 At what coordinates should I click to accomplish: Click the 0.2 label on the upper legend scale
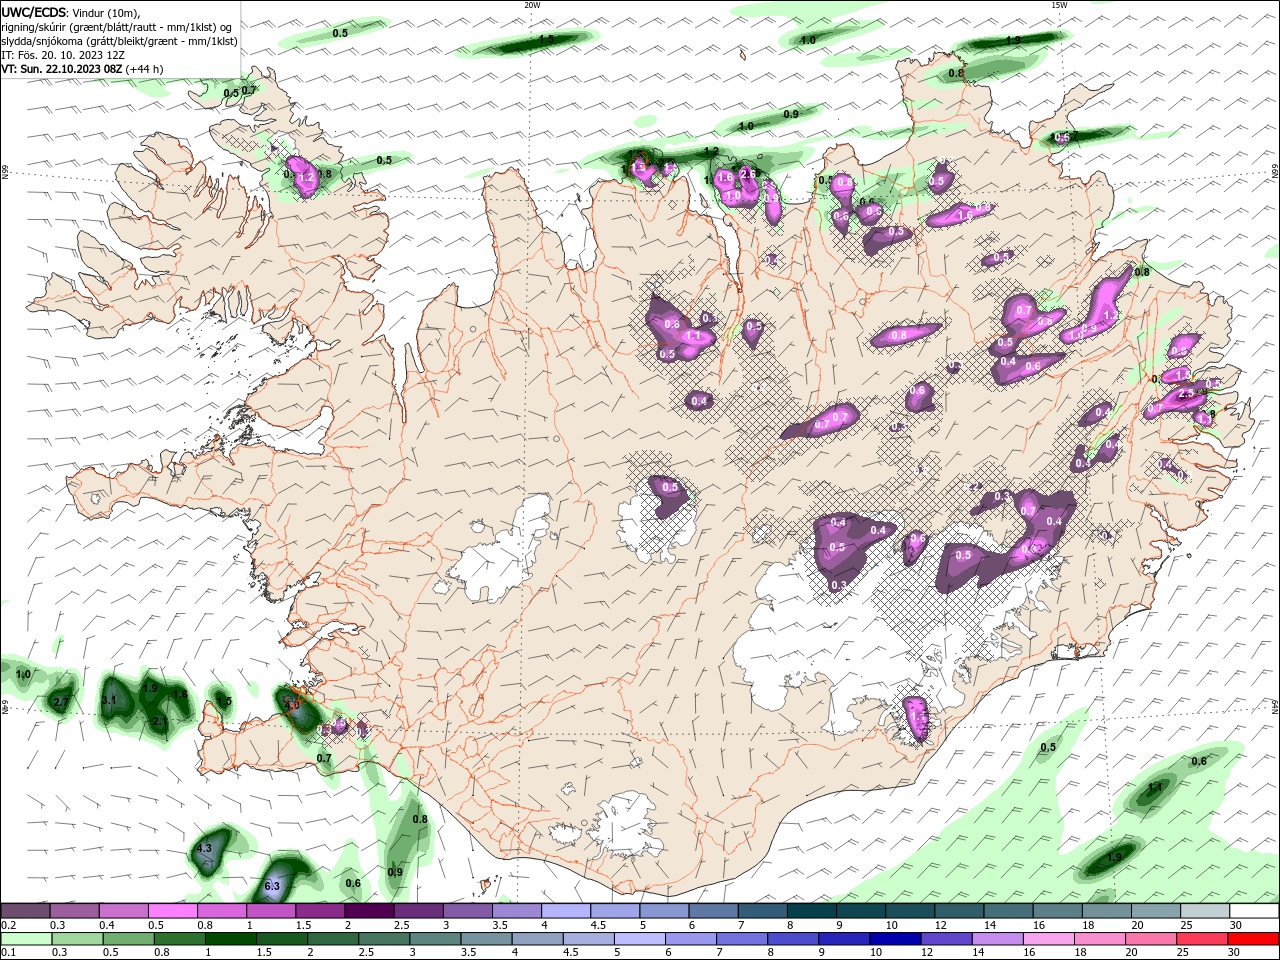(x=8, y=925)
